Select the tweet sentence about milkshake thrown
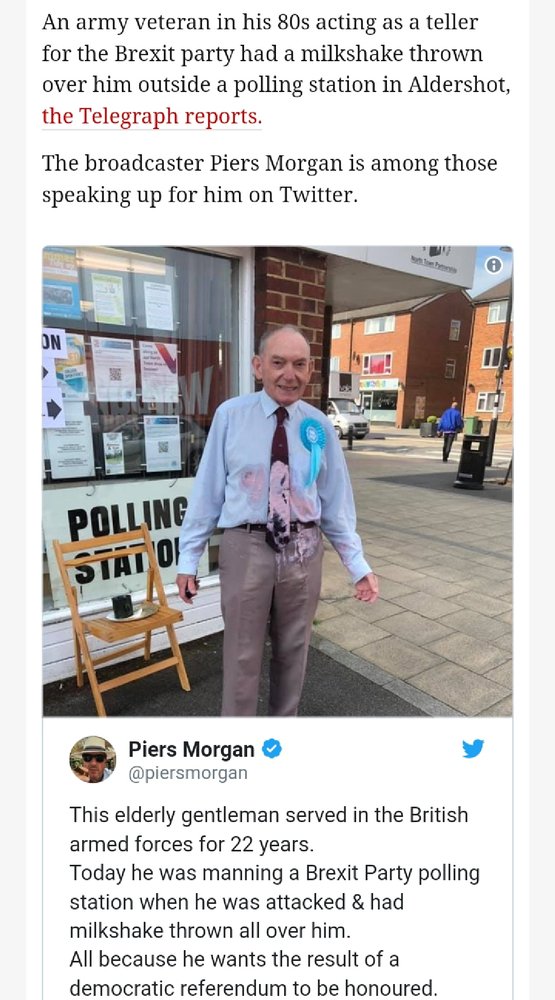Viewport: 555px width, 1000px height. (274, 902)
